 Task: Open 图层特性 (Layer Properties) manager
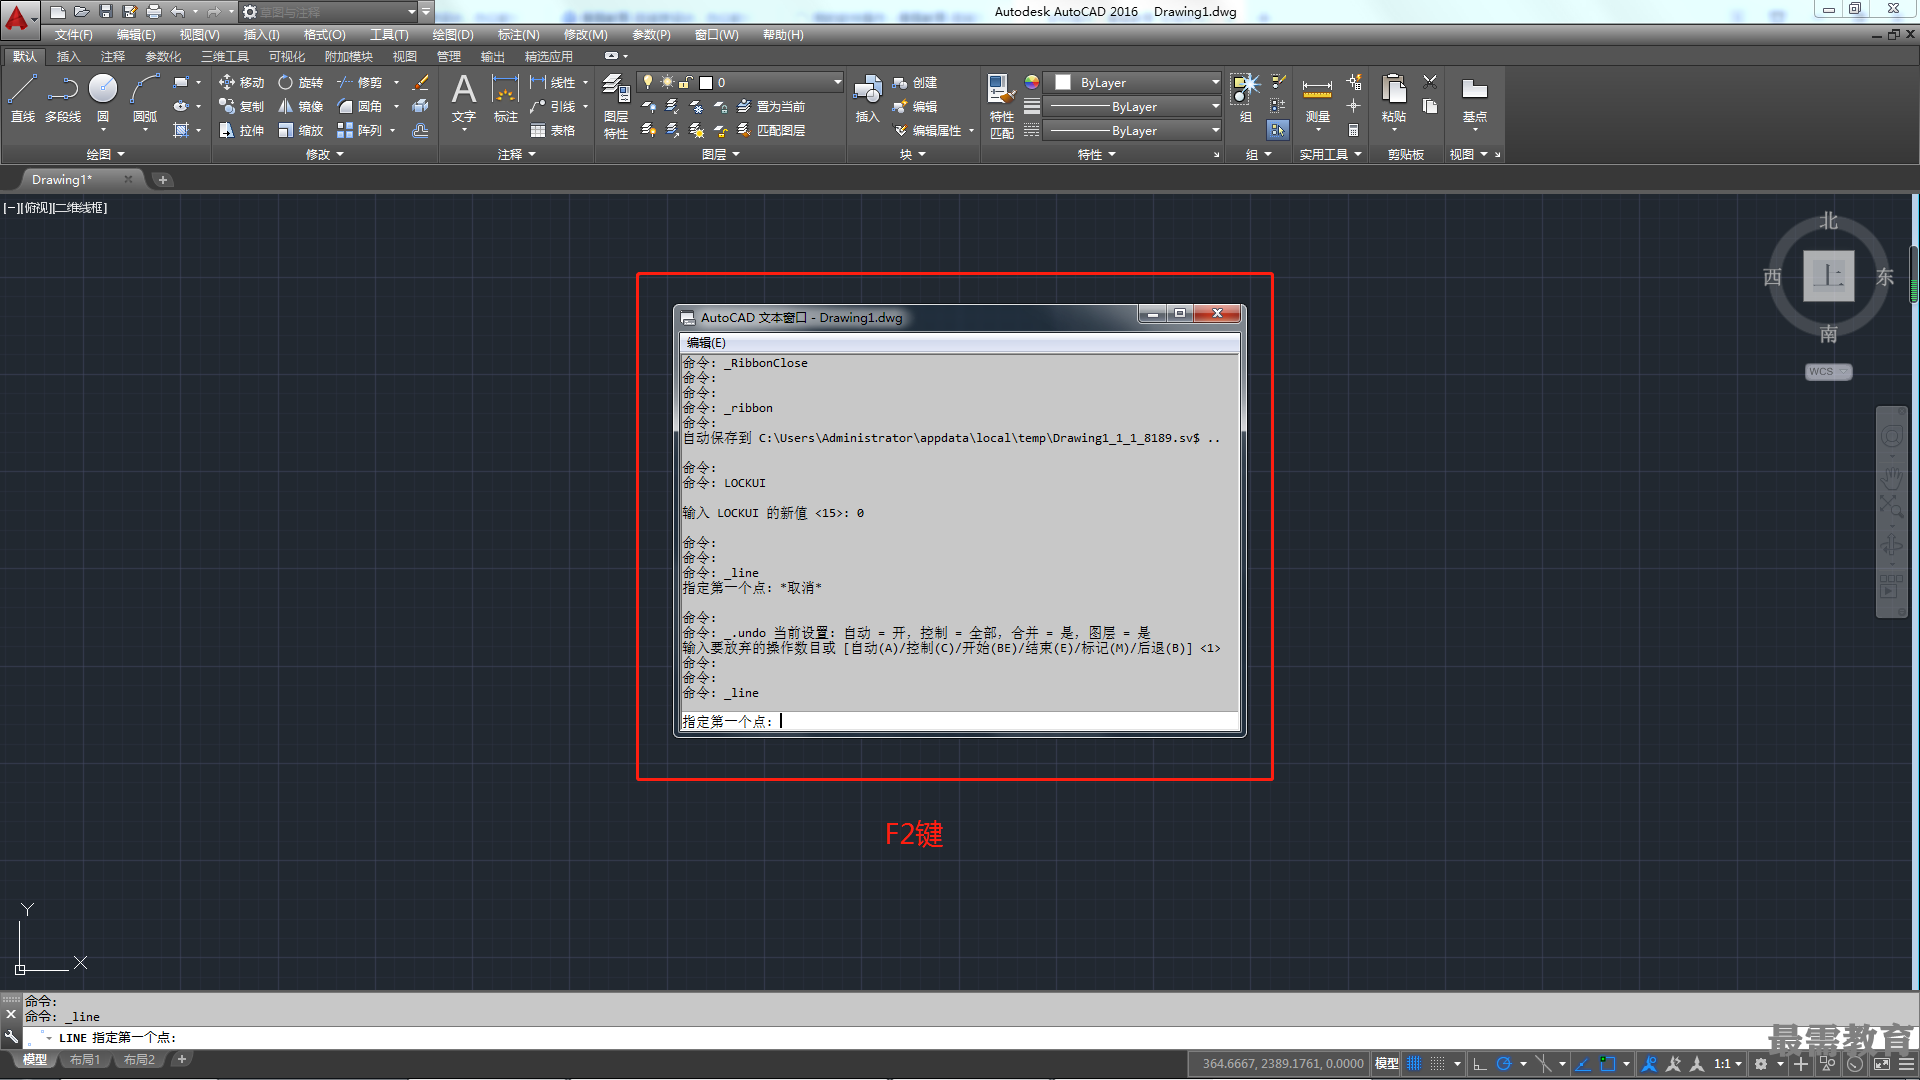tap(616, 106)
